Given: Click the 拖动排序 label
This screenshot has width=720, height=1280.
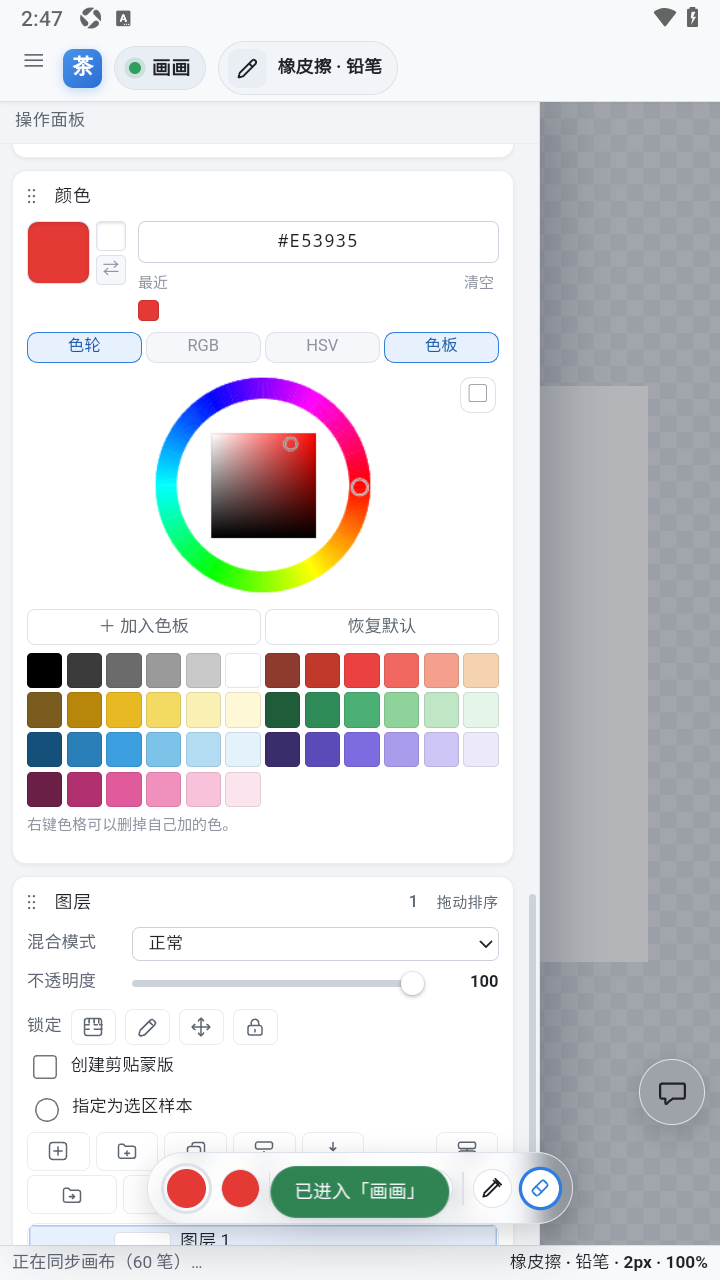Looking at the screenshot, I should (x=467, y=902).
